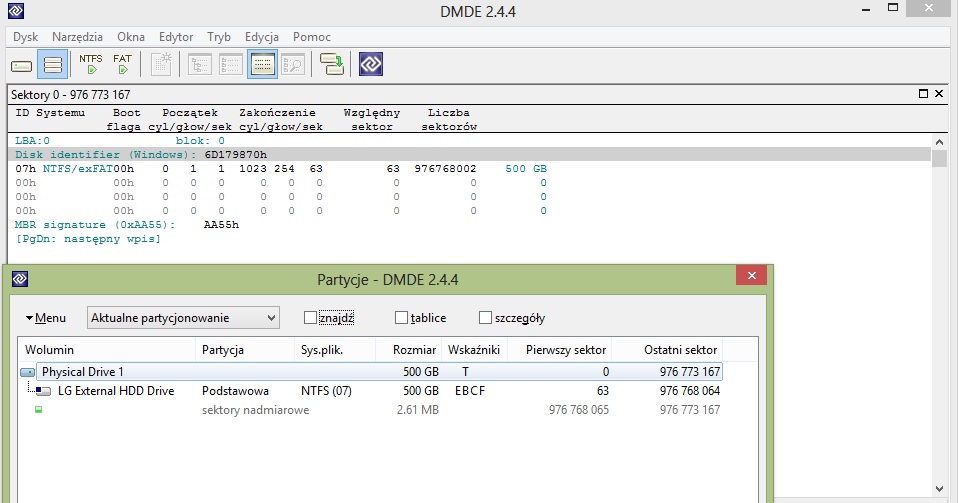
Task: Click the greyed file list toolbar icon
Action: click(231, 64)
